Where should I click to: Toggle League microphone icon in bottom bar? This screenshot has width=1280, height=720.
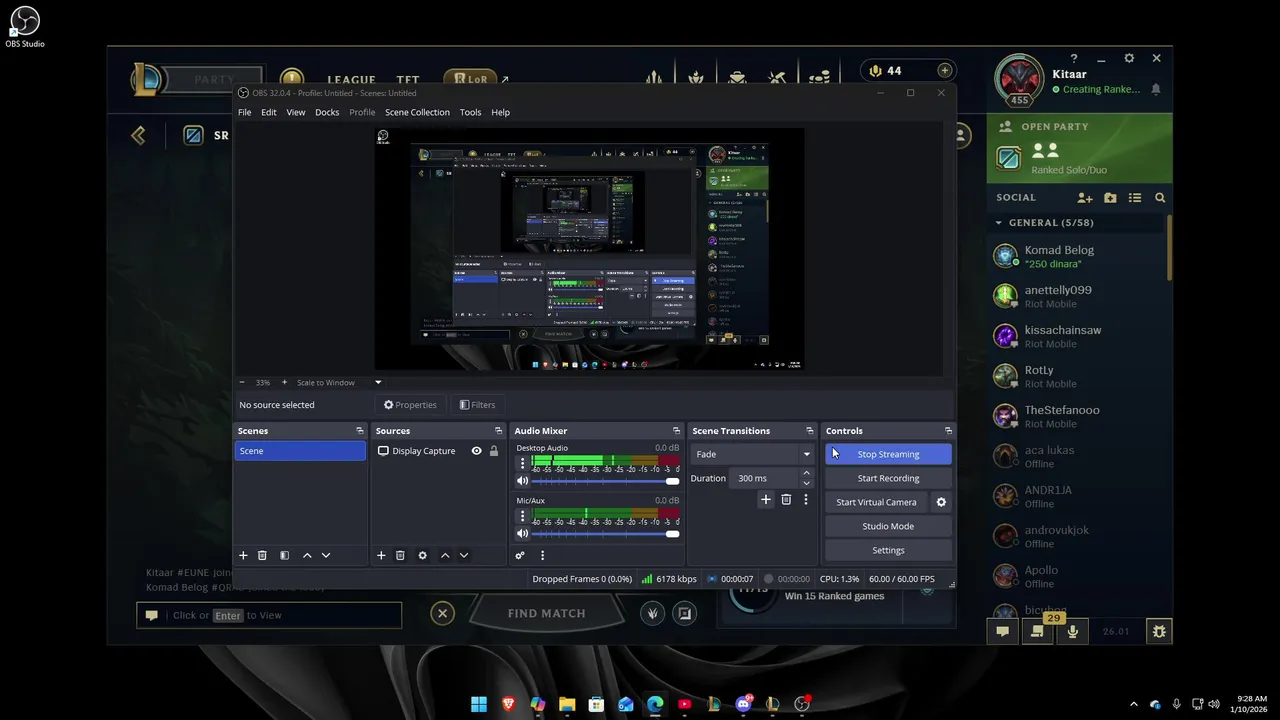(1073, 631)
